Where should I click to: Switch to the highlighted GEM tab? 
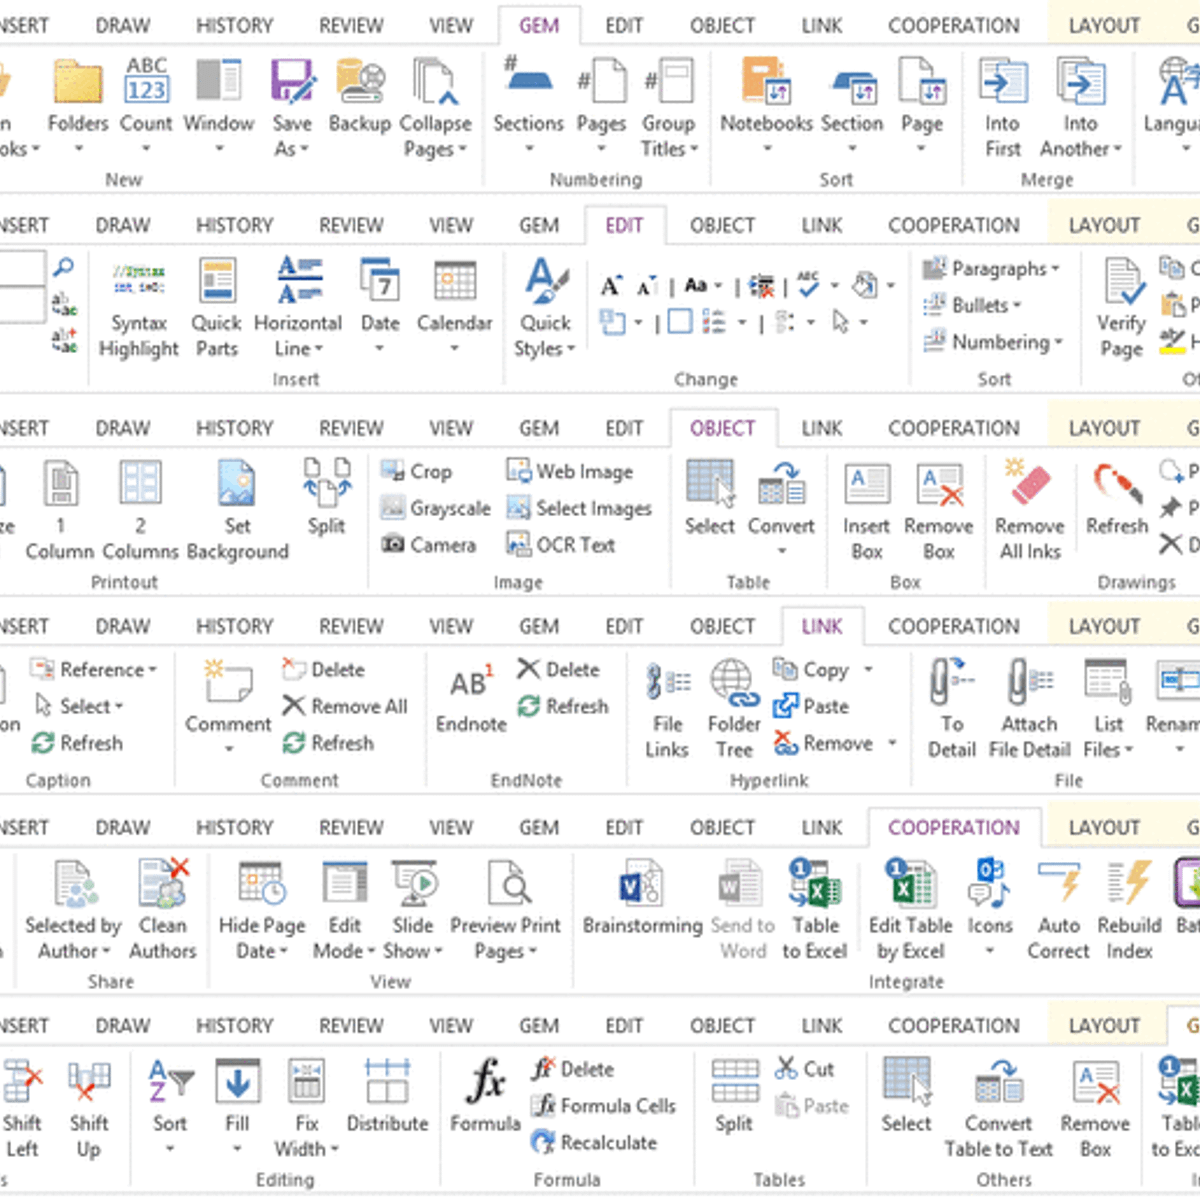(x=539, y=26)
